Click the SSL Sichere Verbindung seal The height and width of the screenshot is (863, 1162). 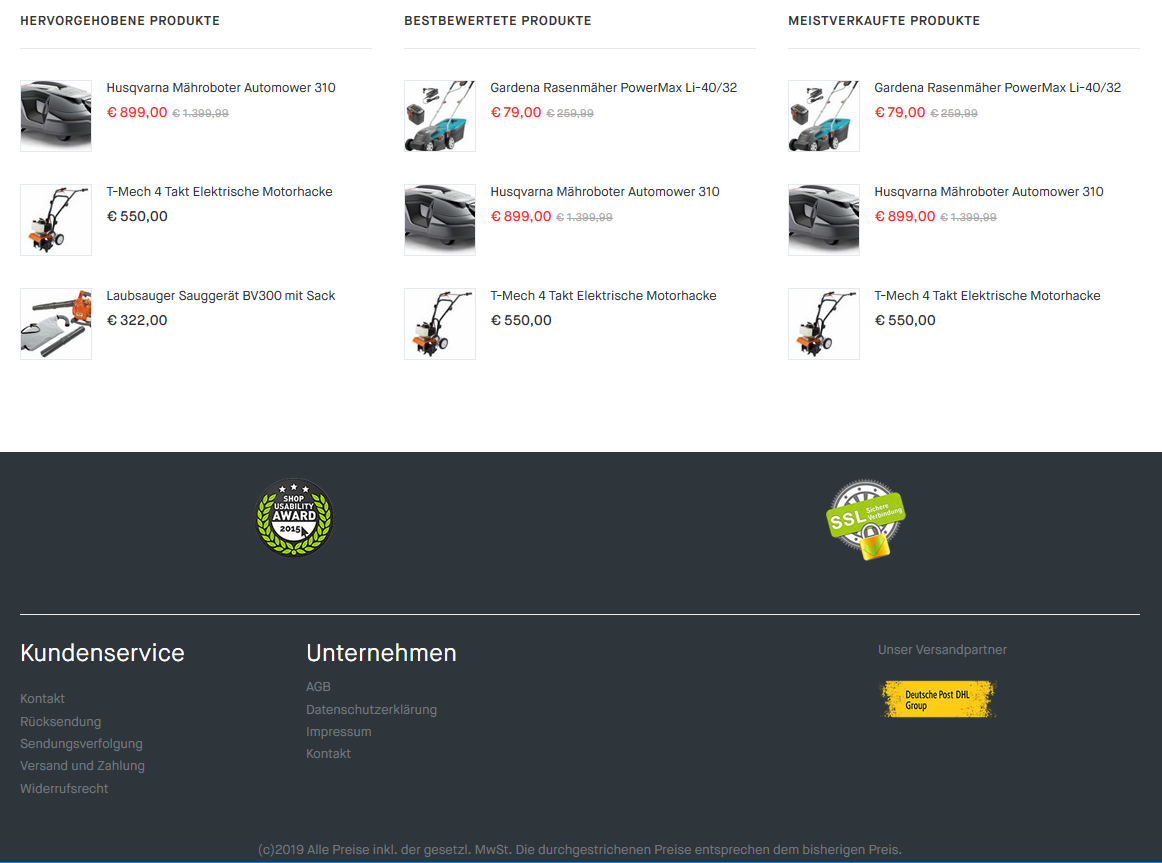click(x=866, y=519)
